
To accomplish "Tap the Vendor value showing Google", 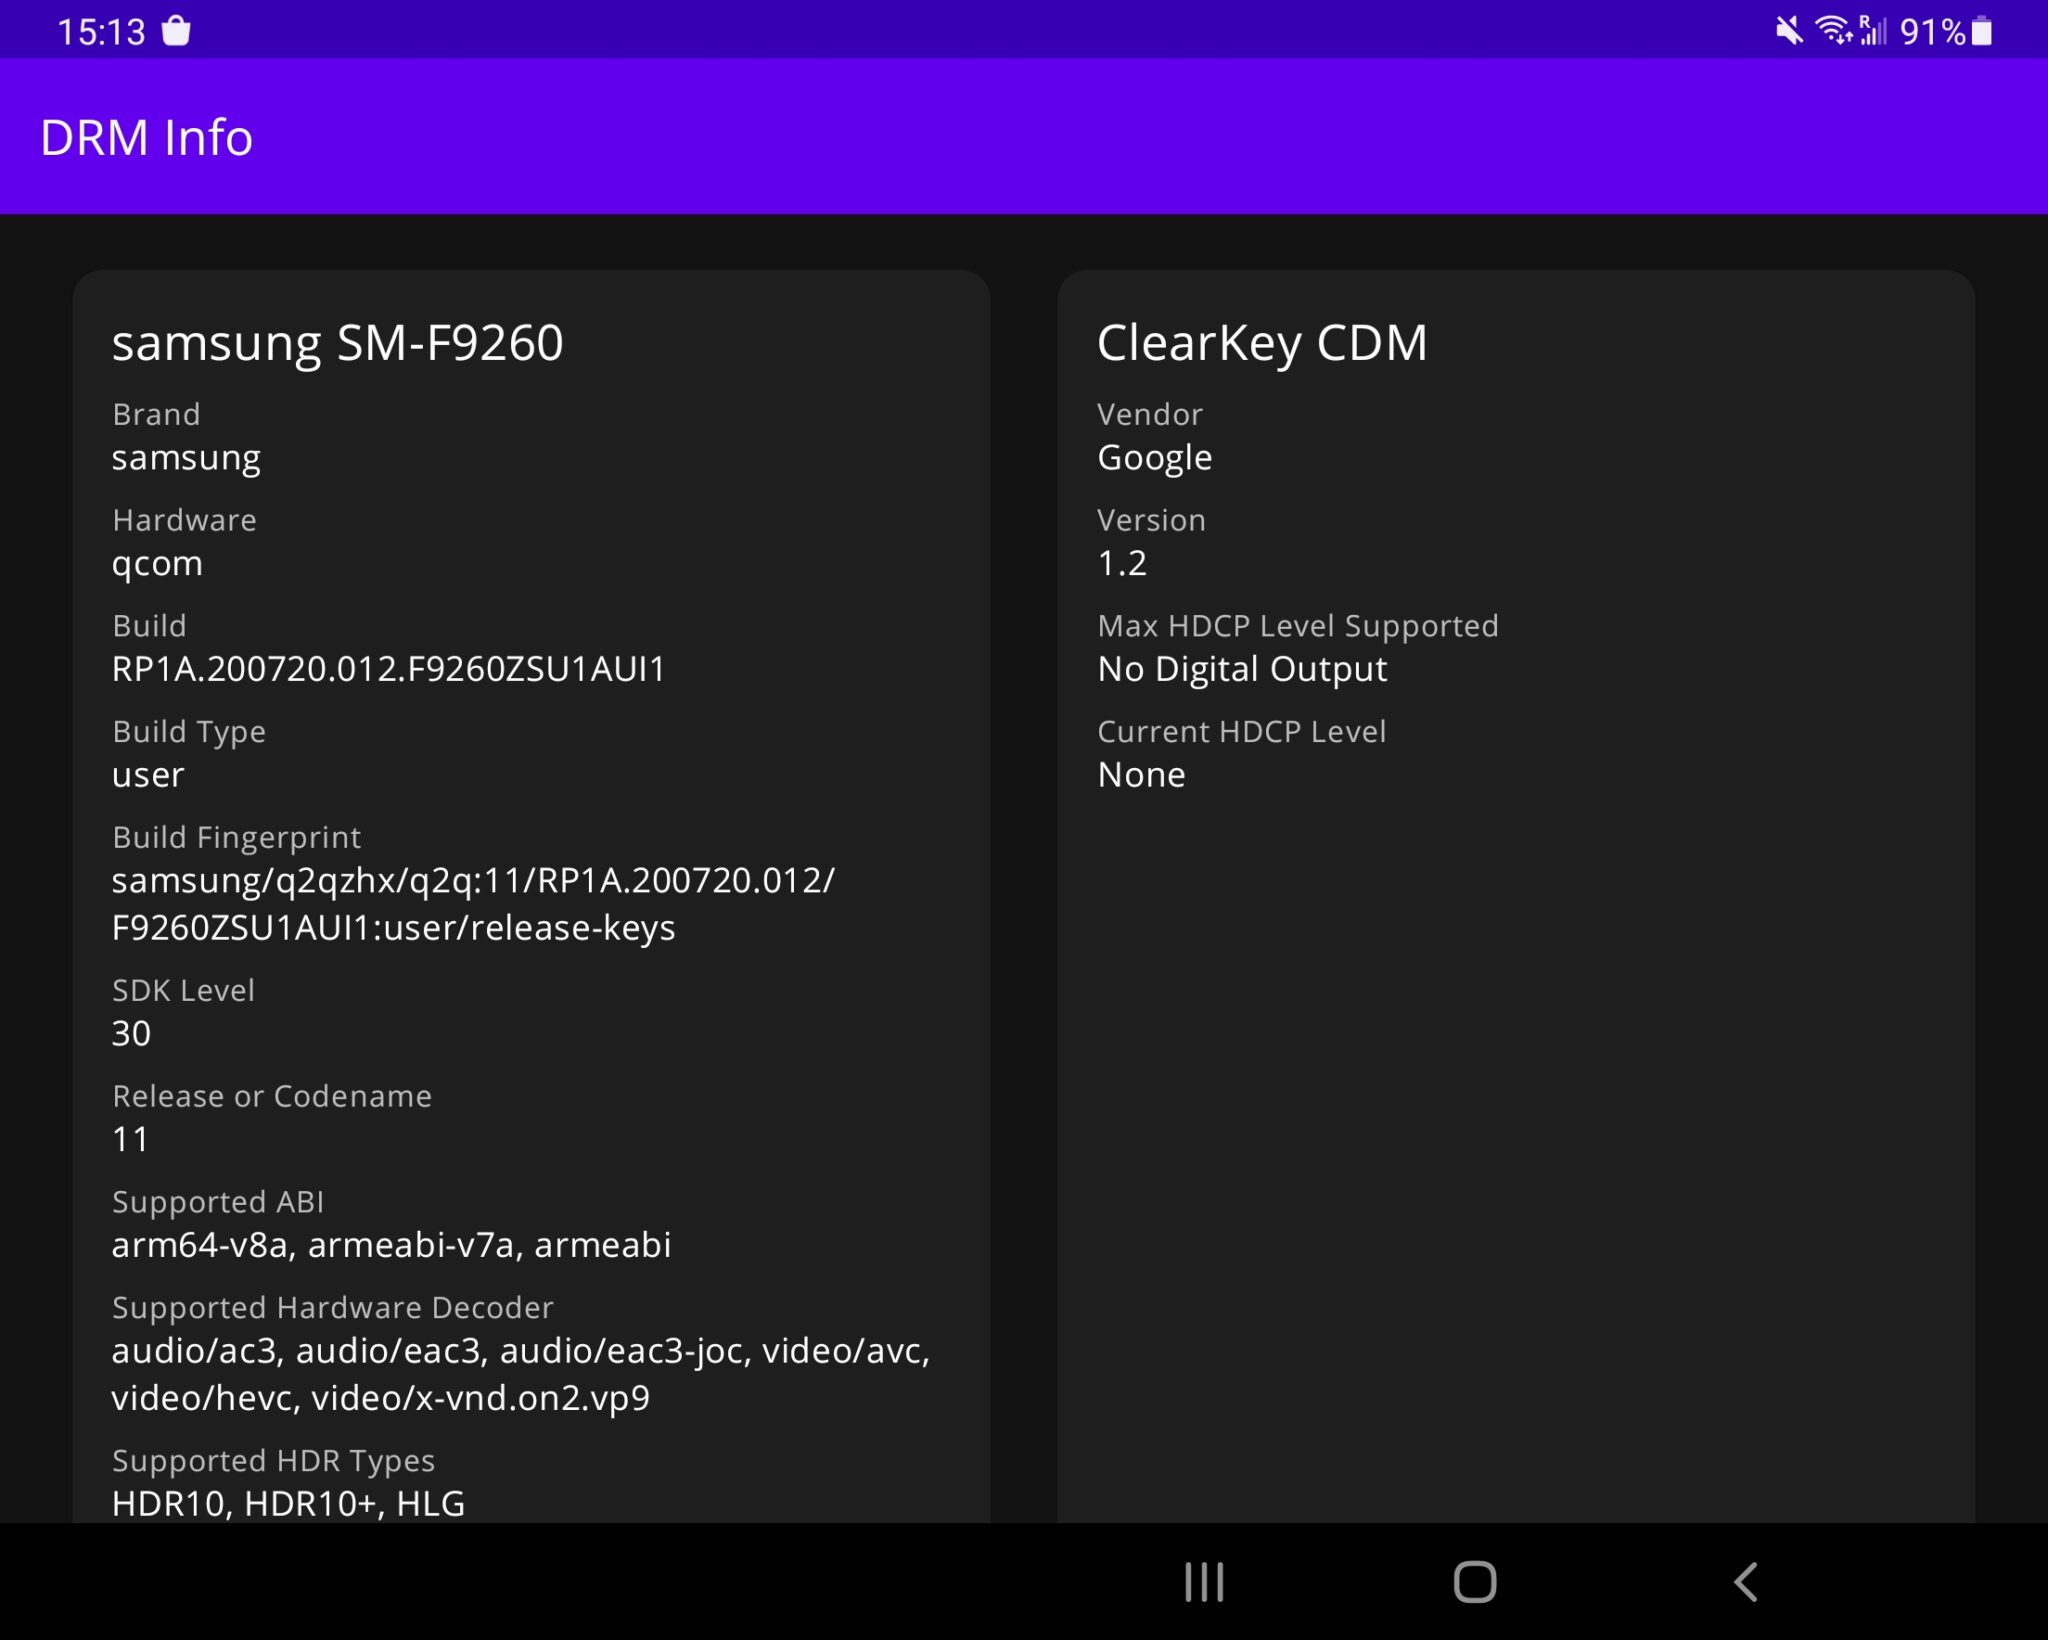I will coord(1155,457).
